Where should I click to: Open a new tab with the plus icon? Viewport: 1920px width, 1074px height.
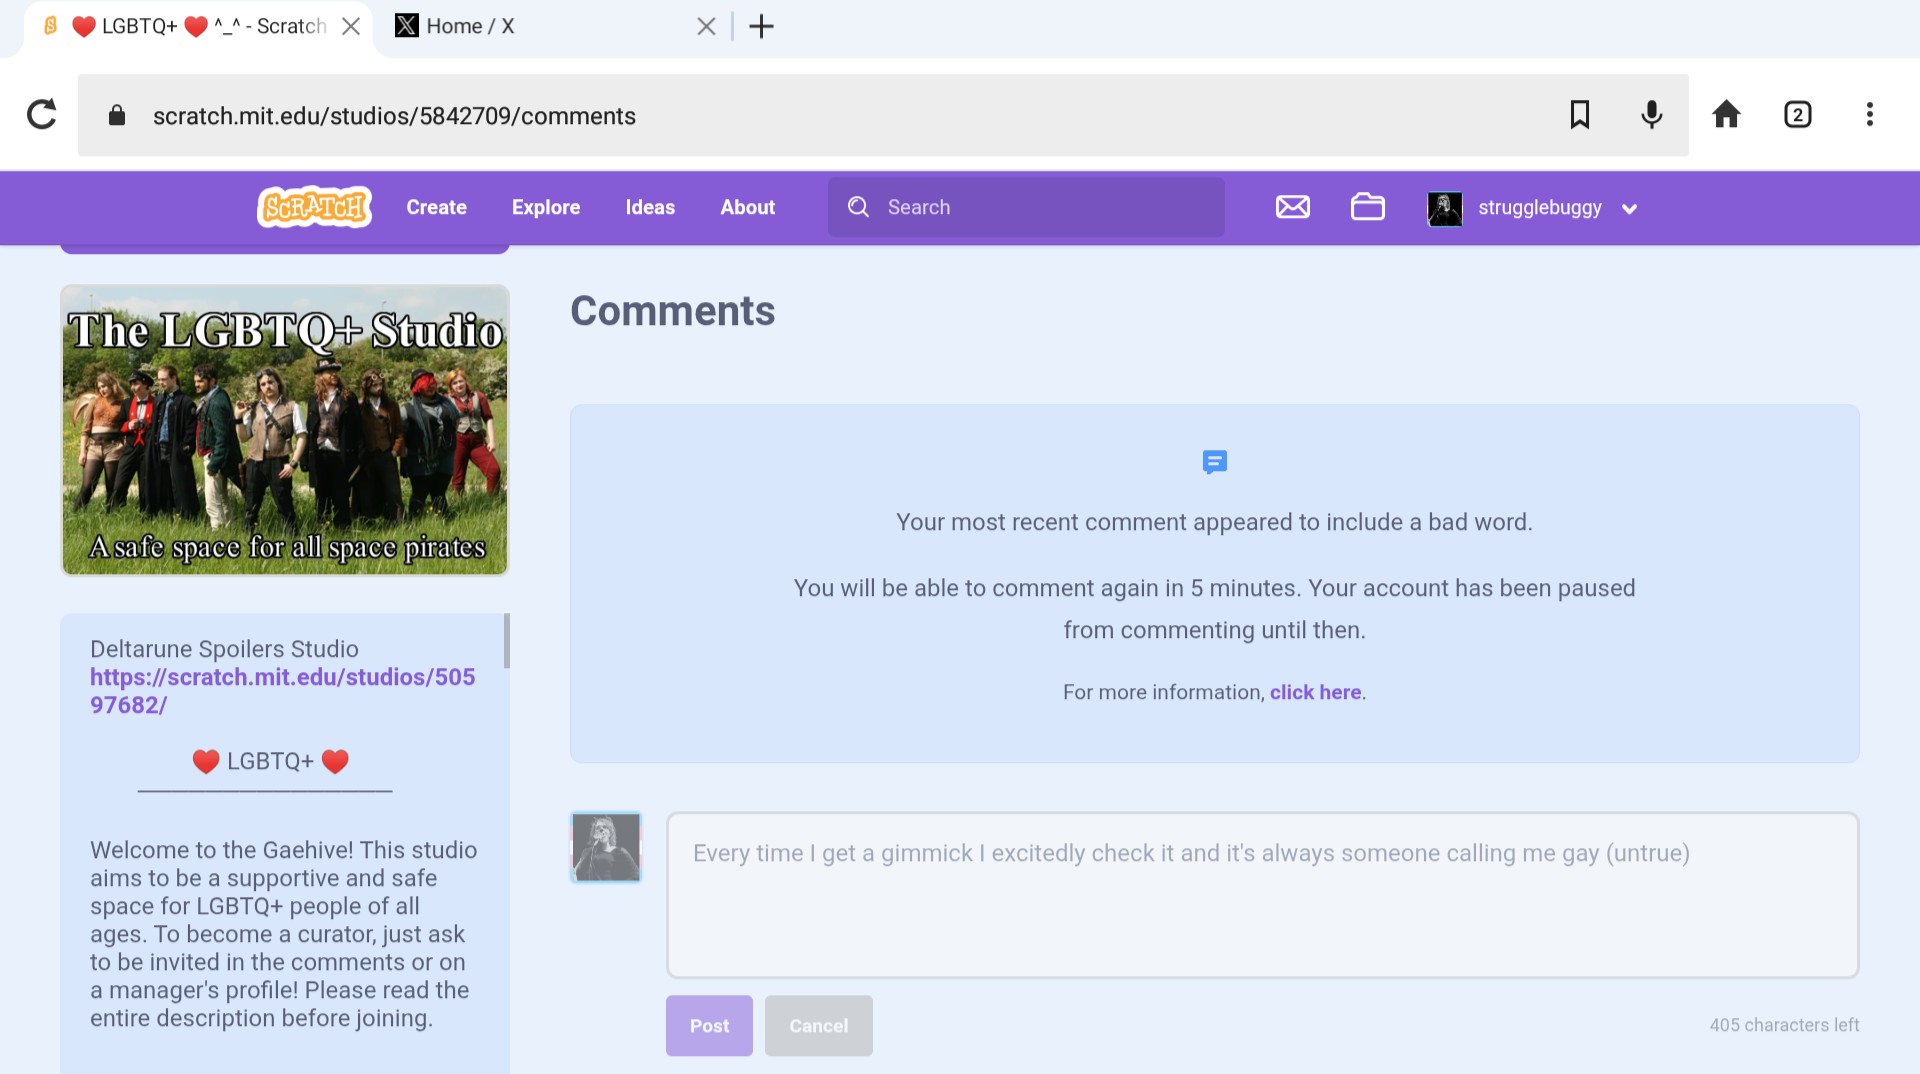click(761, 26)
